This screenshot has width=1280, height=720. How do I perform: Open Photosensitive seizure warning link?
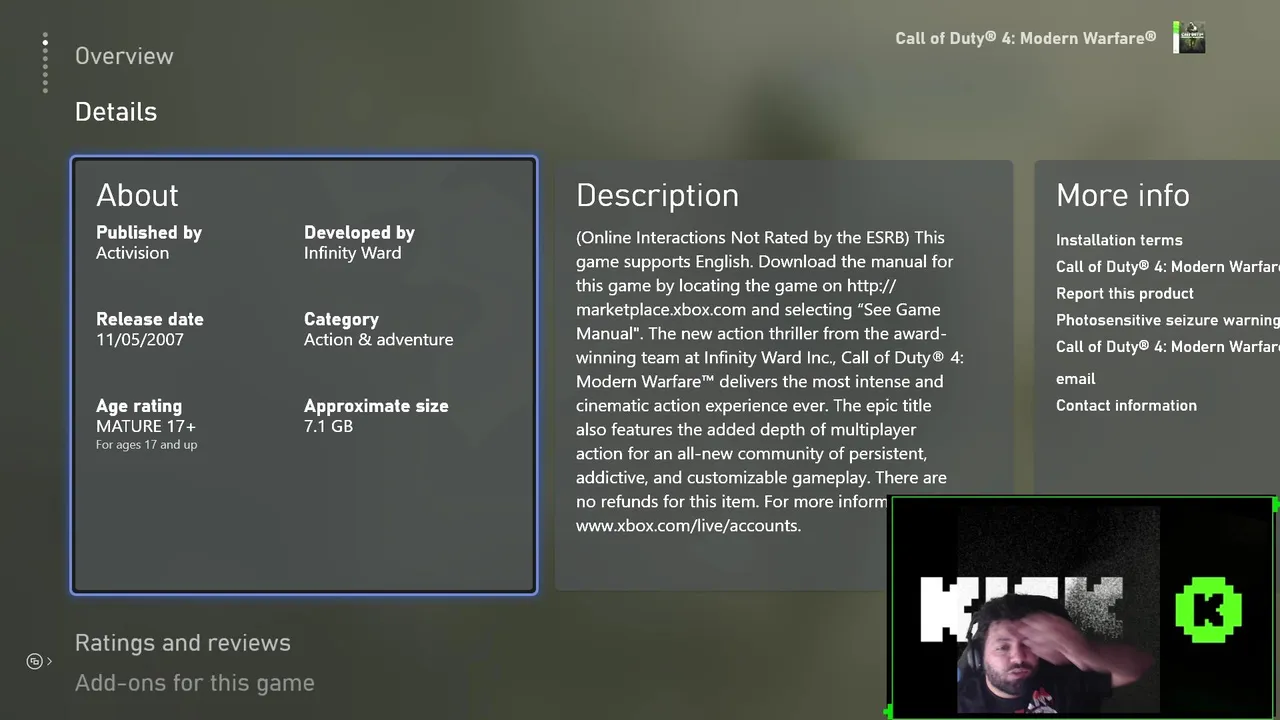1168,320
